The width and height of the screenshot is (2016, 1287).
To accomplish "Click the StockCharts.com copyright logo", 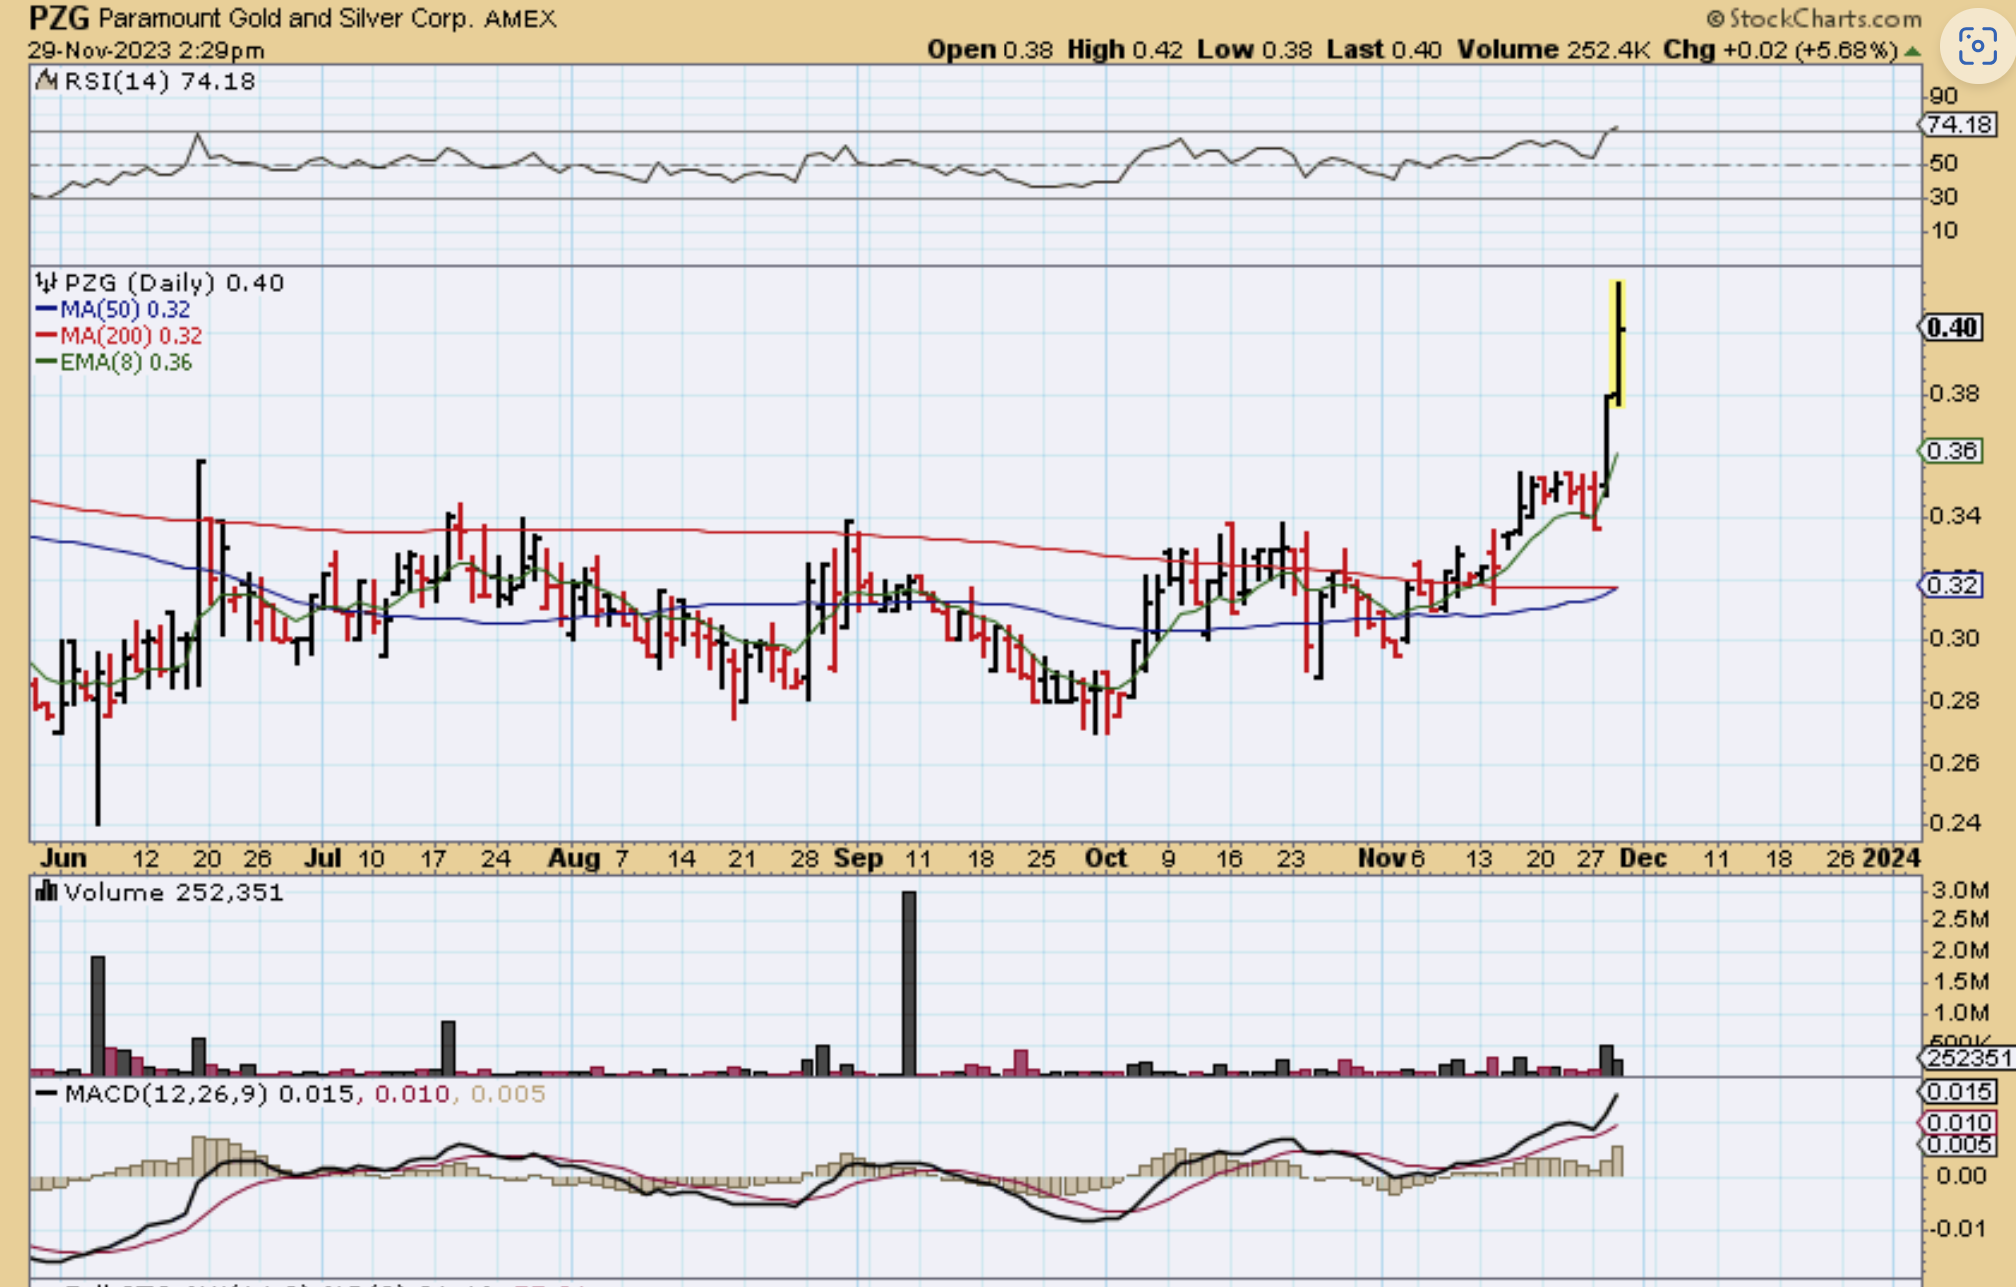I will (1814, 18).
